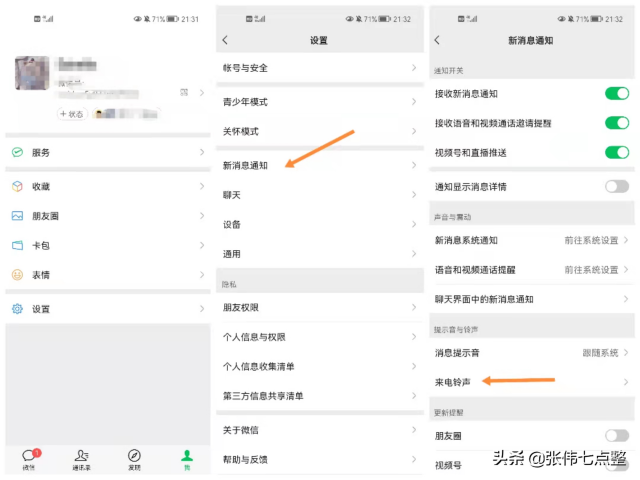Viewport: 640px width, 480px height.
Task: Expand the 关于微信 row chevron
Action: coord(414,430)
